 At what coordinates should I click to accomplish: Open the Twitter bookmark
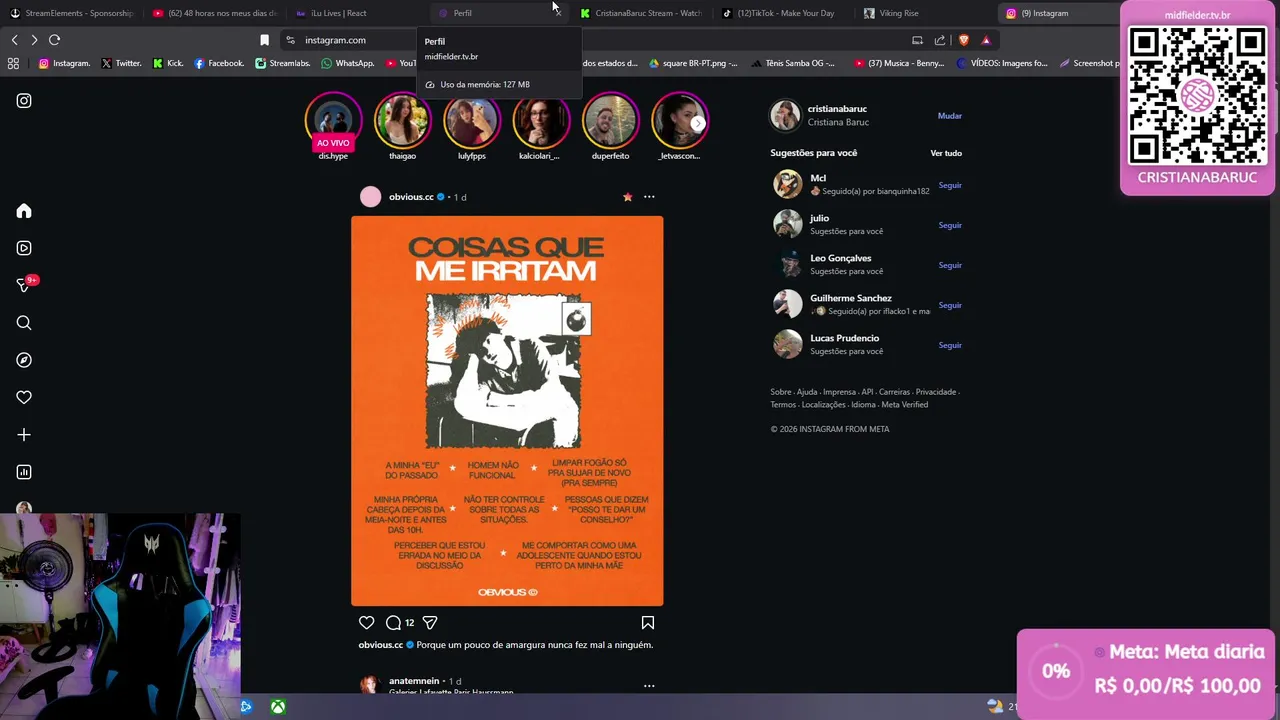coord(121,63)
